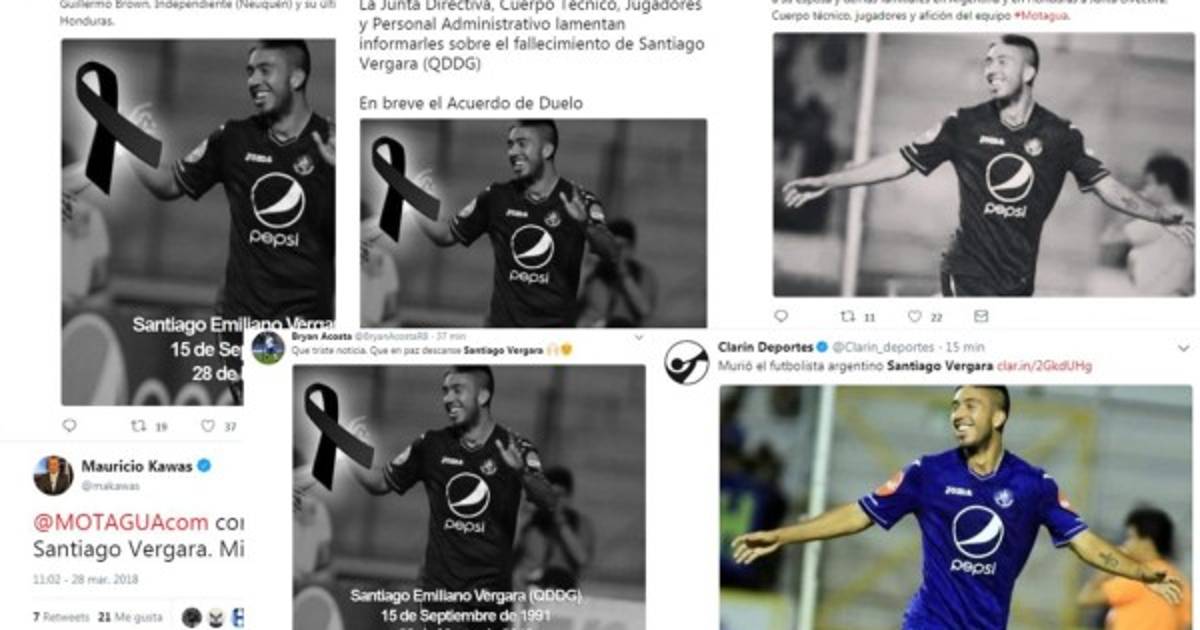The height and width of the screenshot is (630, 1200).
Task: Open the Mauricio Kawas name link
Action: point(137,466)
